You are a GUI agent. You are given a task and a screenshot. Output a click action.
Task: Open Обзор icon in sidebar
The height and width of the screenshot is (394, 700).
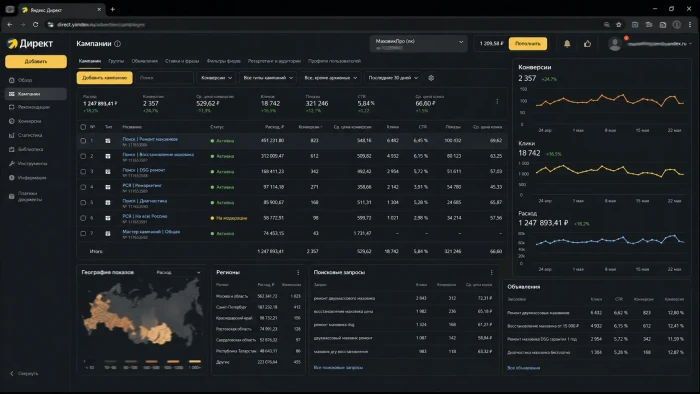pos(12,80)
